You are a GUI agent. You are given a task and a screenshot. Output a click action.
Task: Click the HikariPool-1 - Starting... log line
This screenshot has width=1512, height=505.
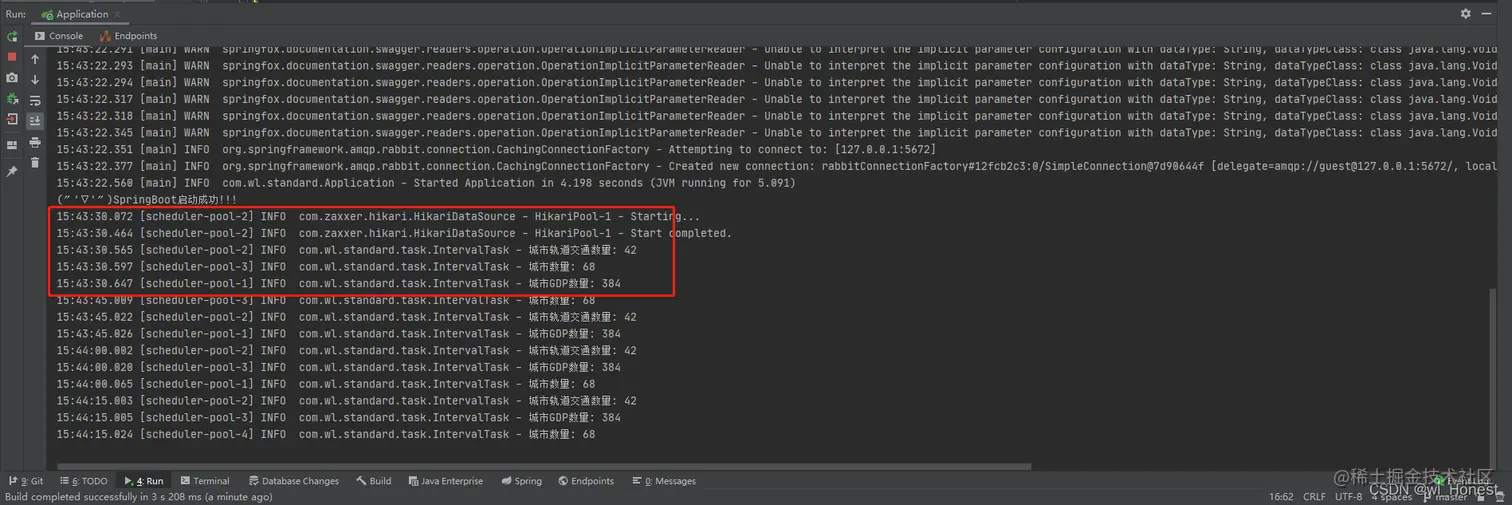[378, 217]
